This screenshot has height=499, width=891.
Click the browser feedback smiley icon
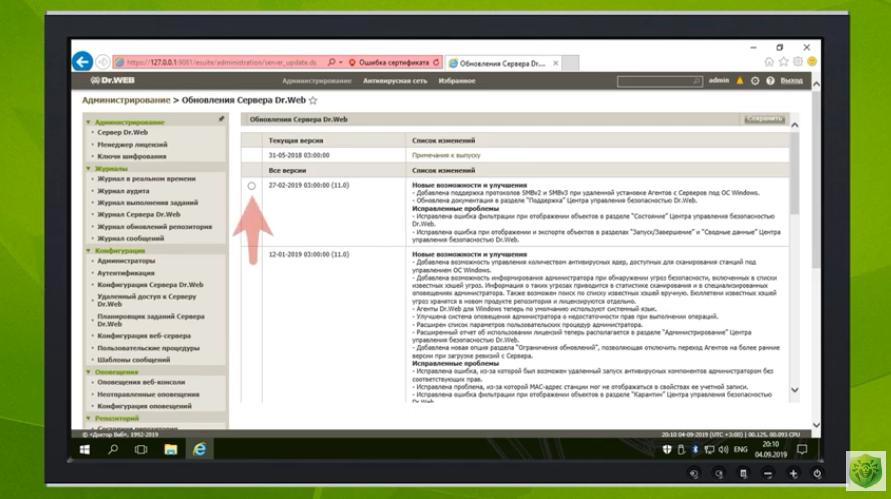point(812,61)
